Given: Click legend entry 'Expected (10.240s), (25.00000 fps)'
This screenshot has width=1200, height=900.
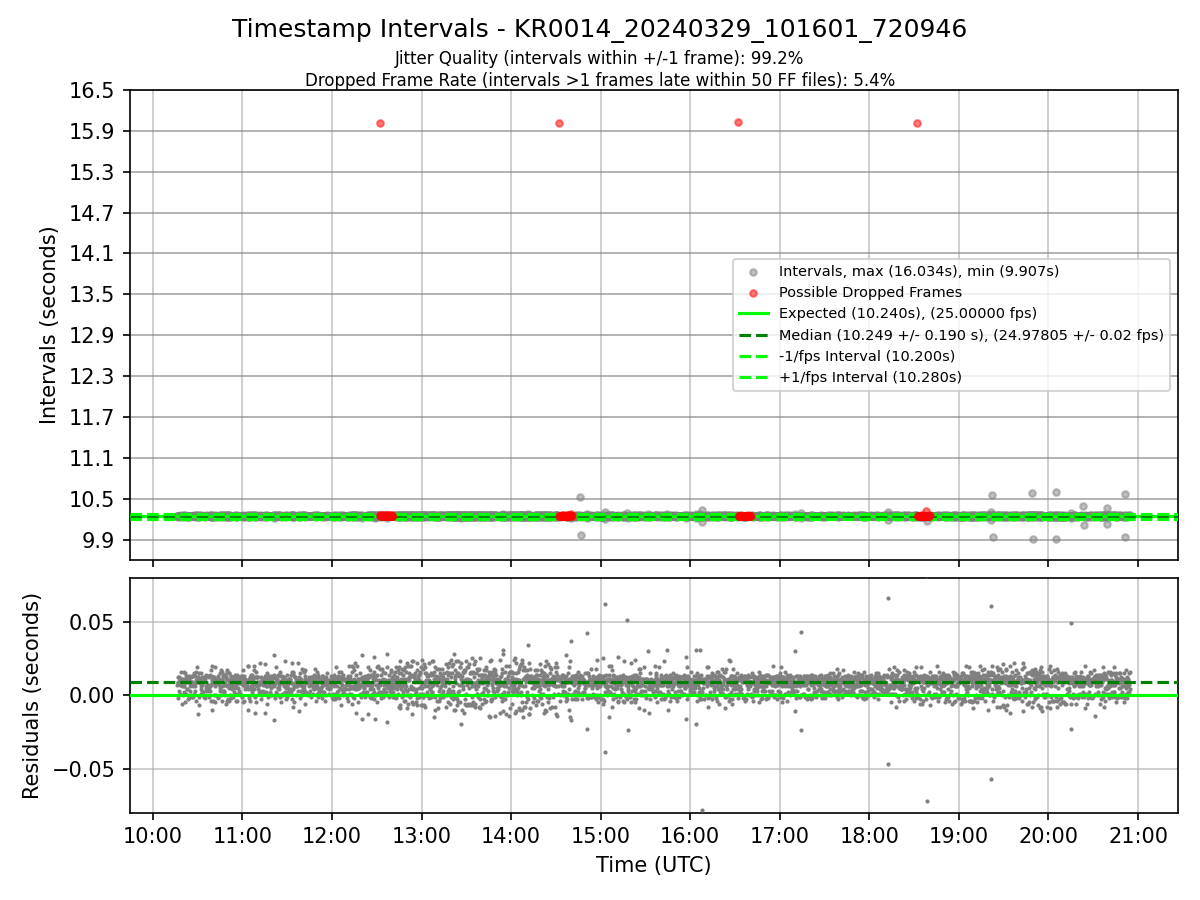Looking at the screenshot, I should (907, 313).
